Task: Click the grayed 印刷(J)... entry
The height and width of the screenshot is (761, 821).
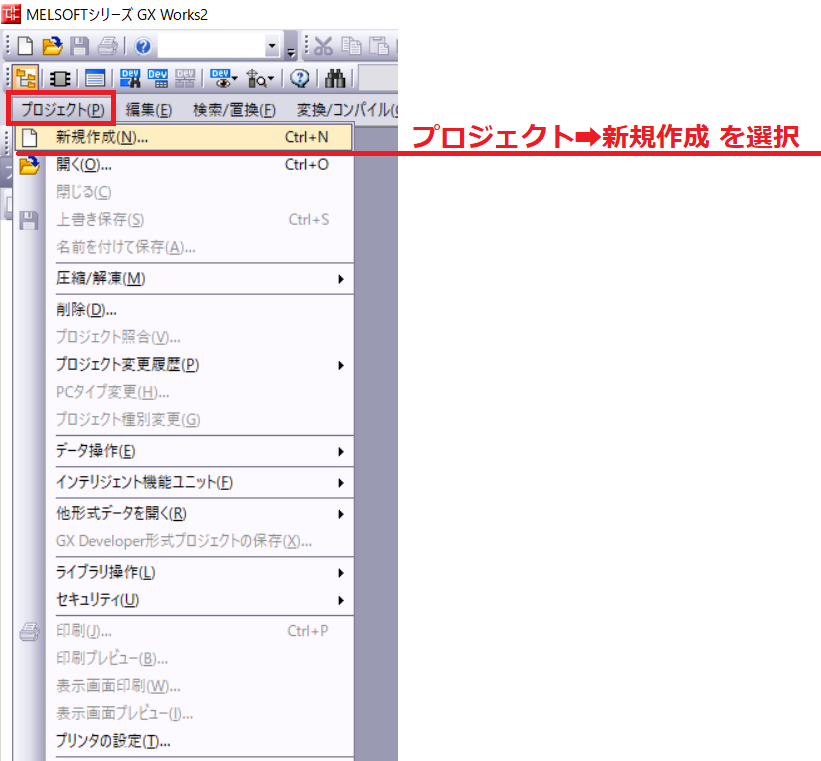Action: 184,631
